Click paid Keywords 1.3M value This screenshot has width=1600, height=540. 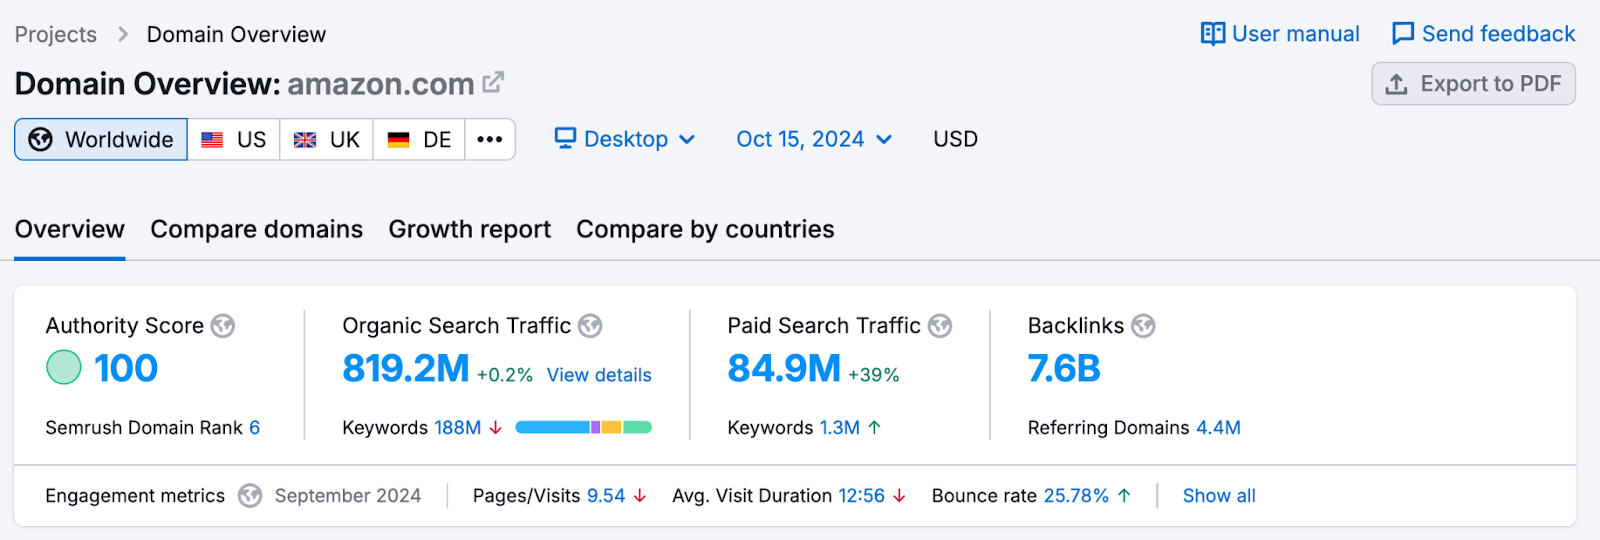tap(840, 428)
